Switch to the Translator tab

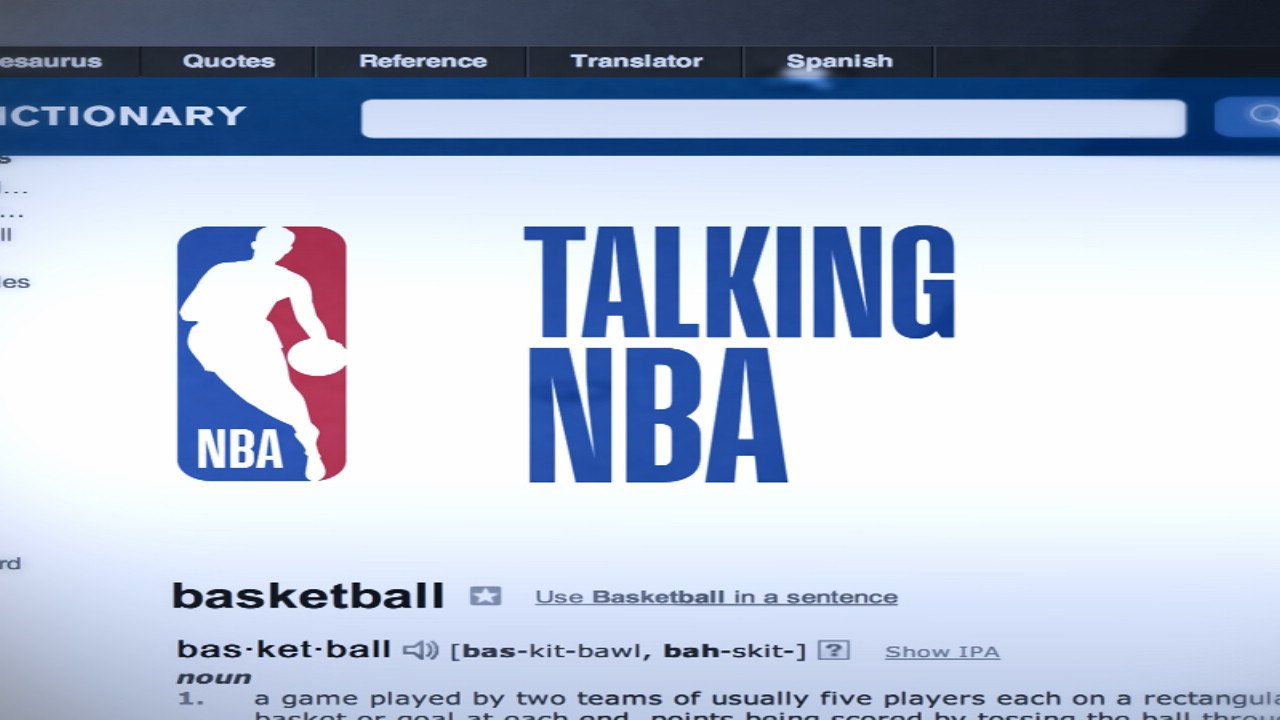[x=636, y=61]
